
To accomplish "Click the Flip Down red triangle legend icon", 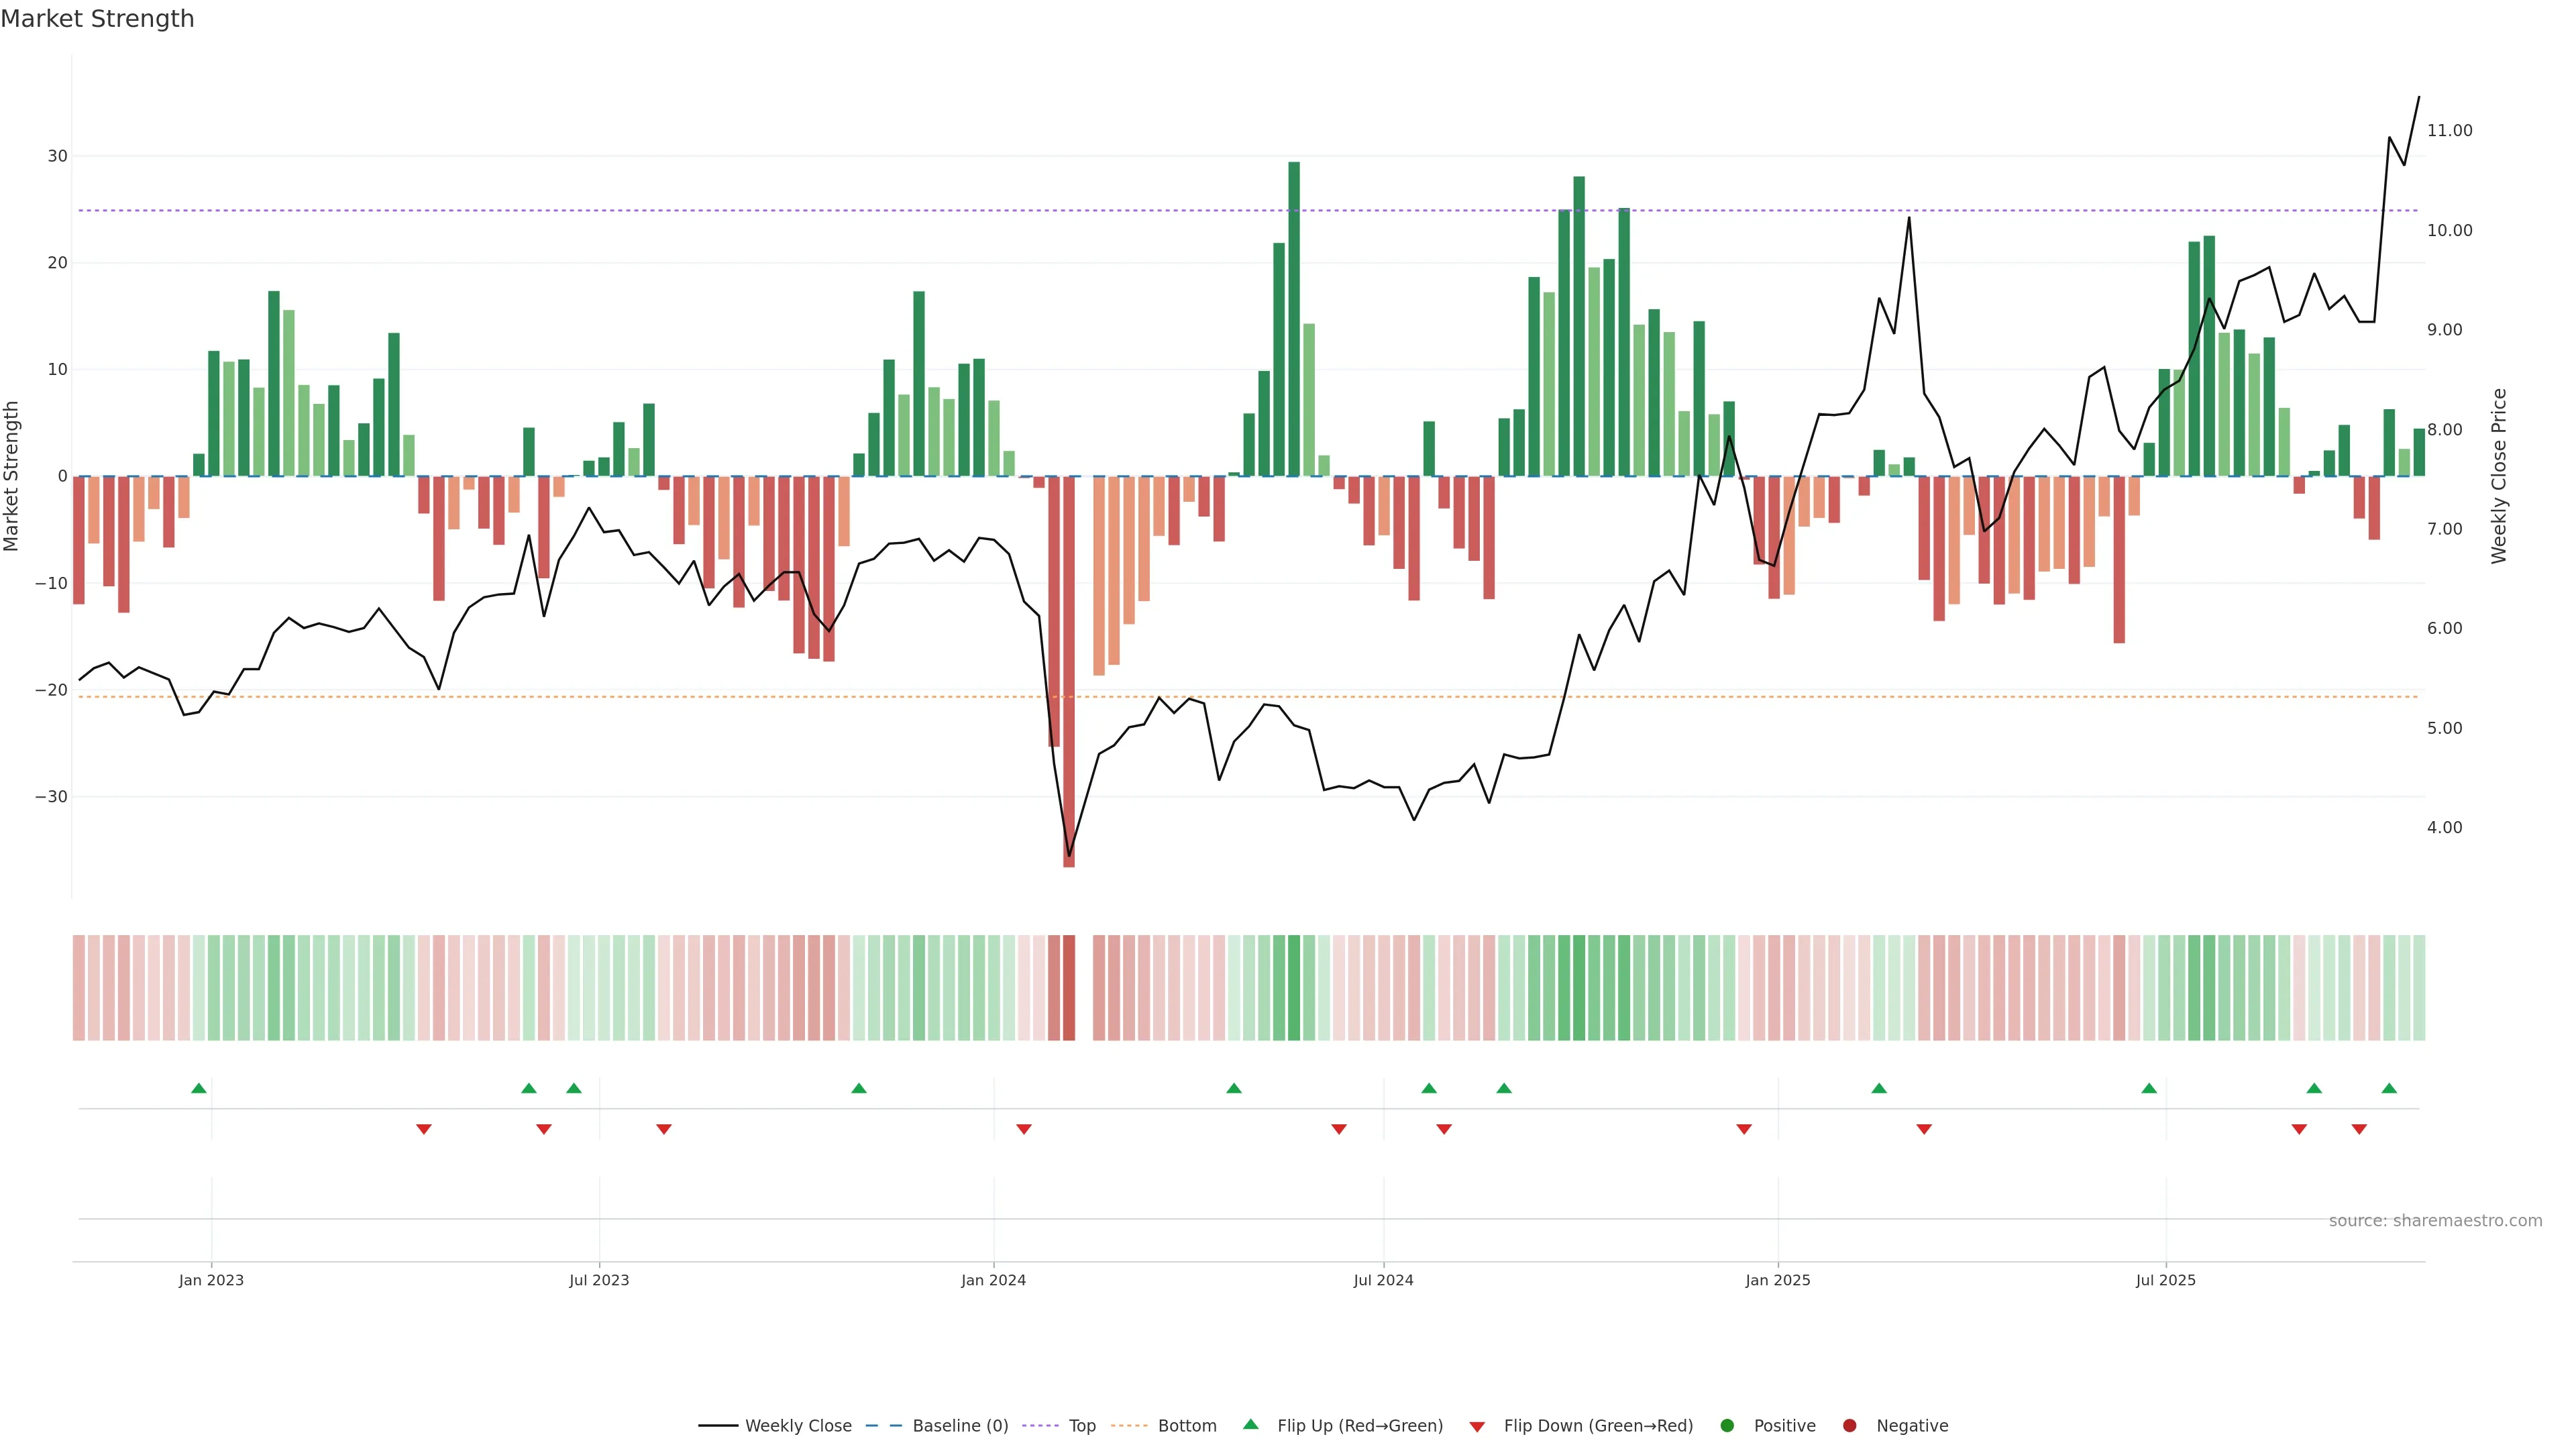I will tap(1477, 1427).
